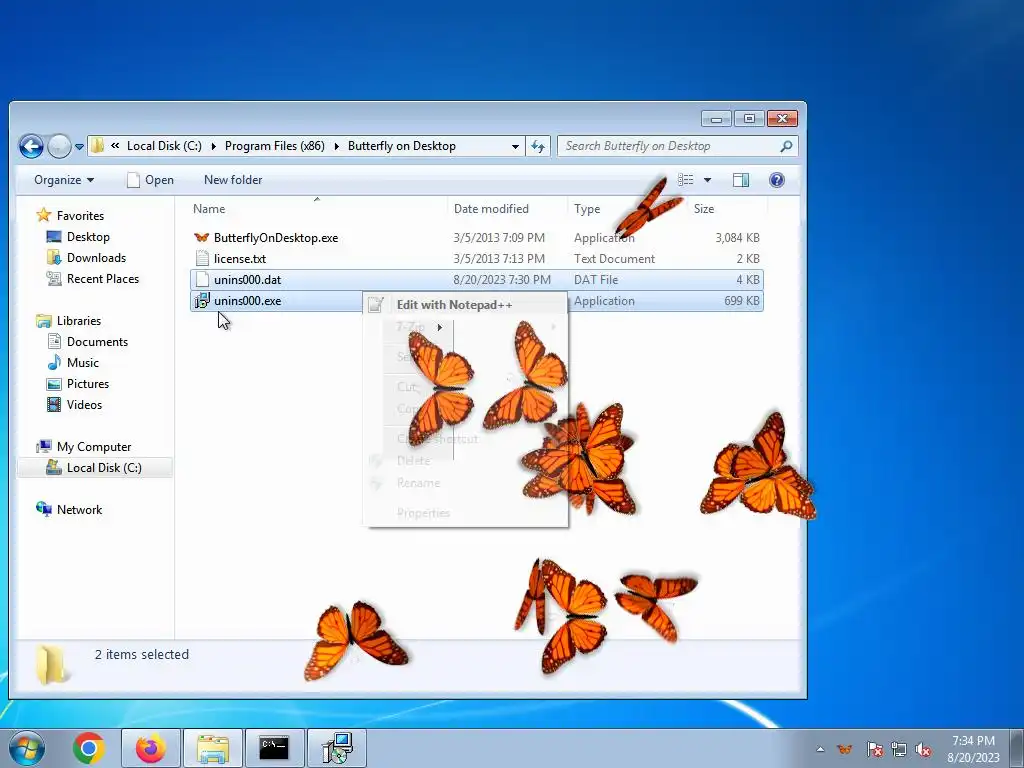Sort by Name column
Screen dimensions: 1024x768
(209, 209)
